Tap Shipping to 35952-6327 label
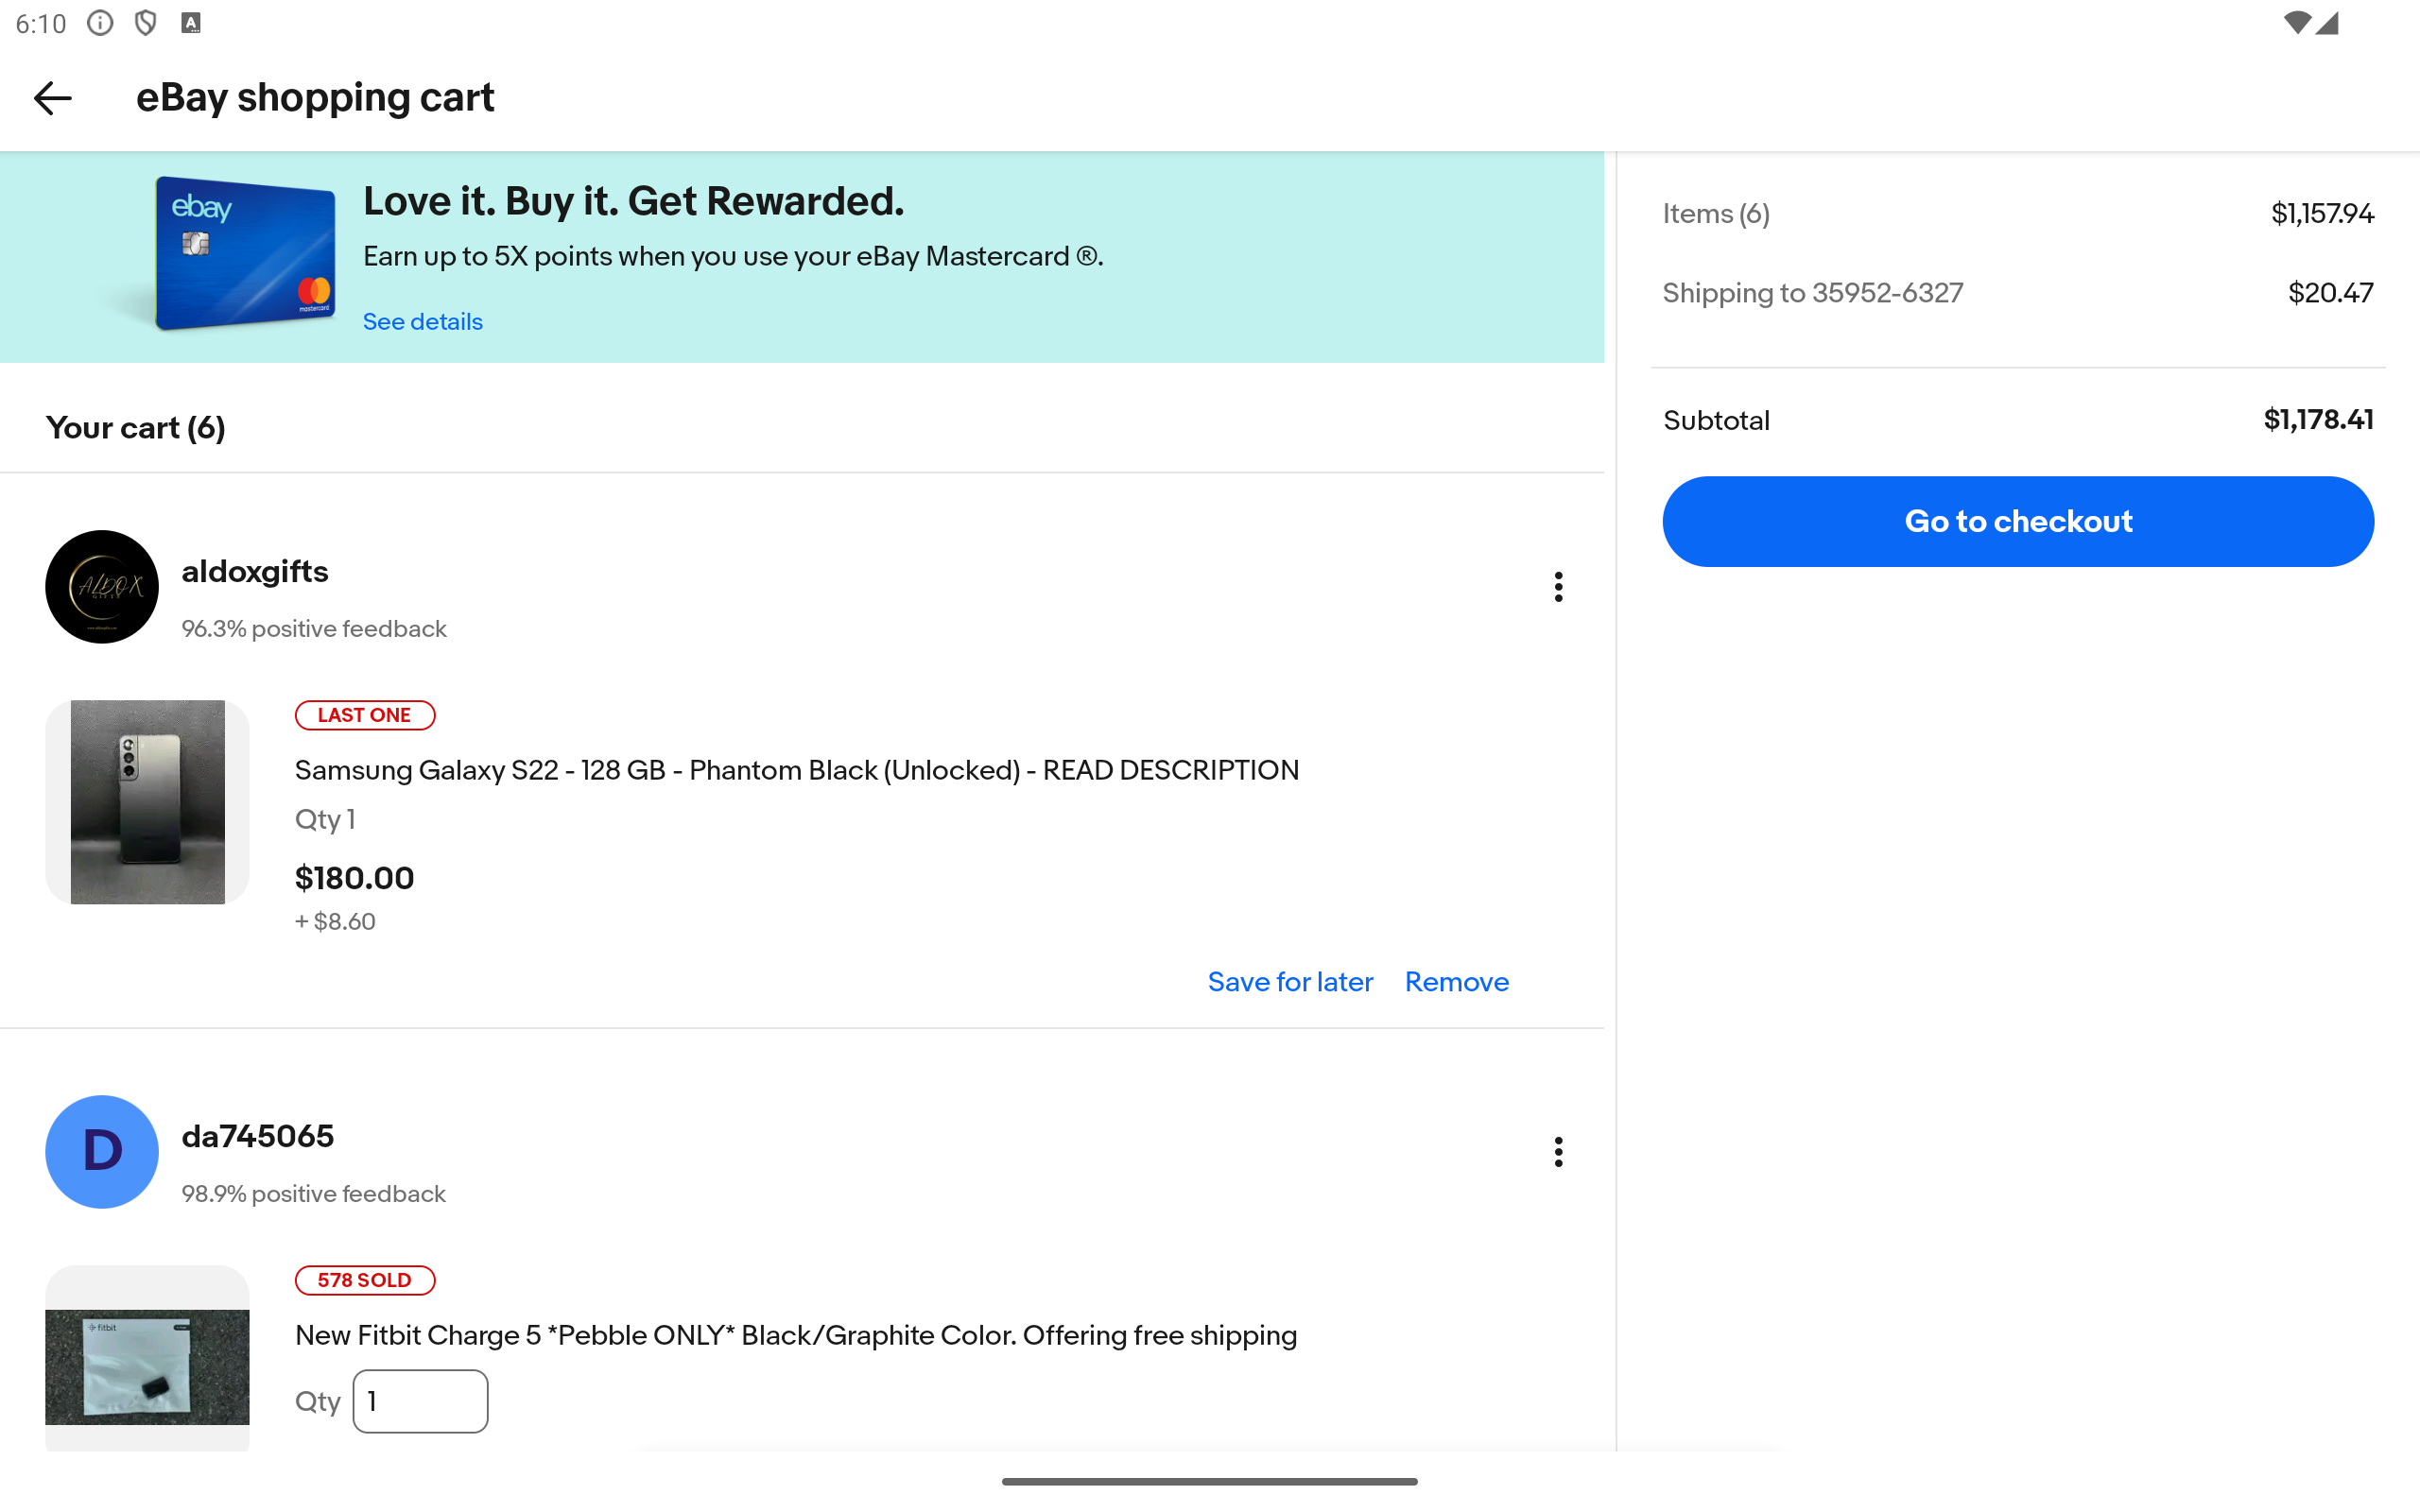The width and height of the screenshot is (2420, 1512). [x=1812, y=293]
